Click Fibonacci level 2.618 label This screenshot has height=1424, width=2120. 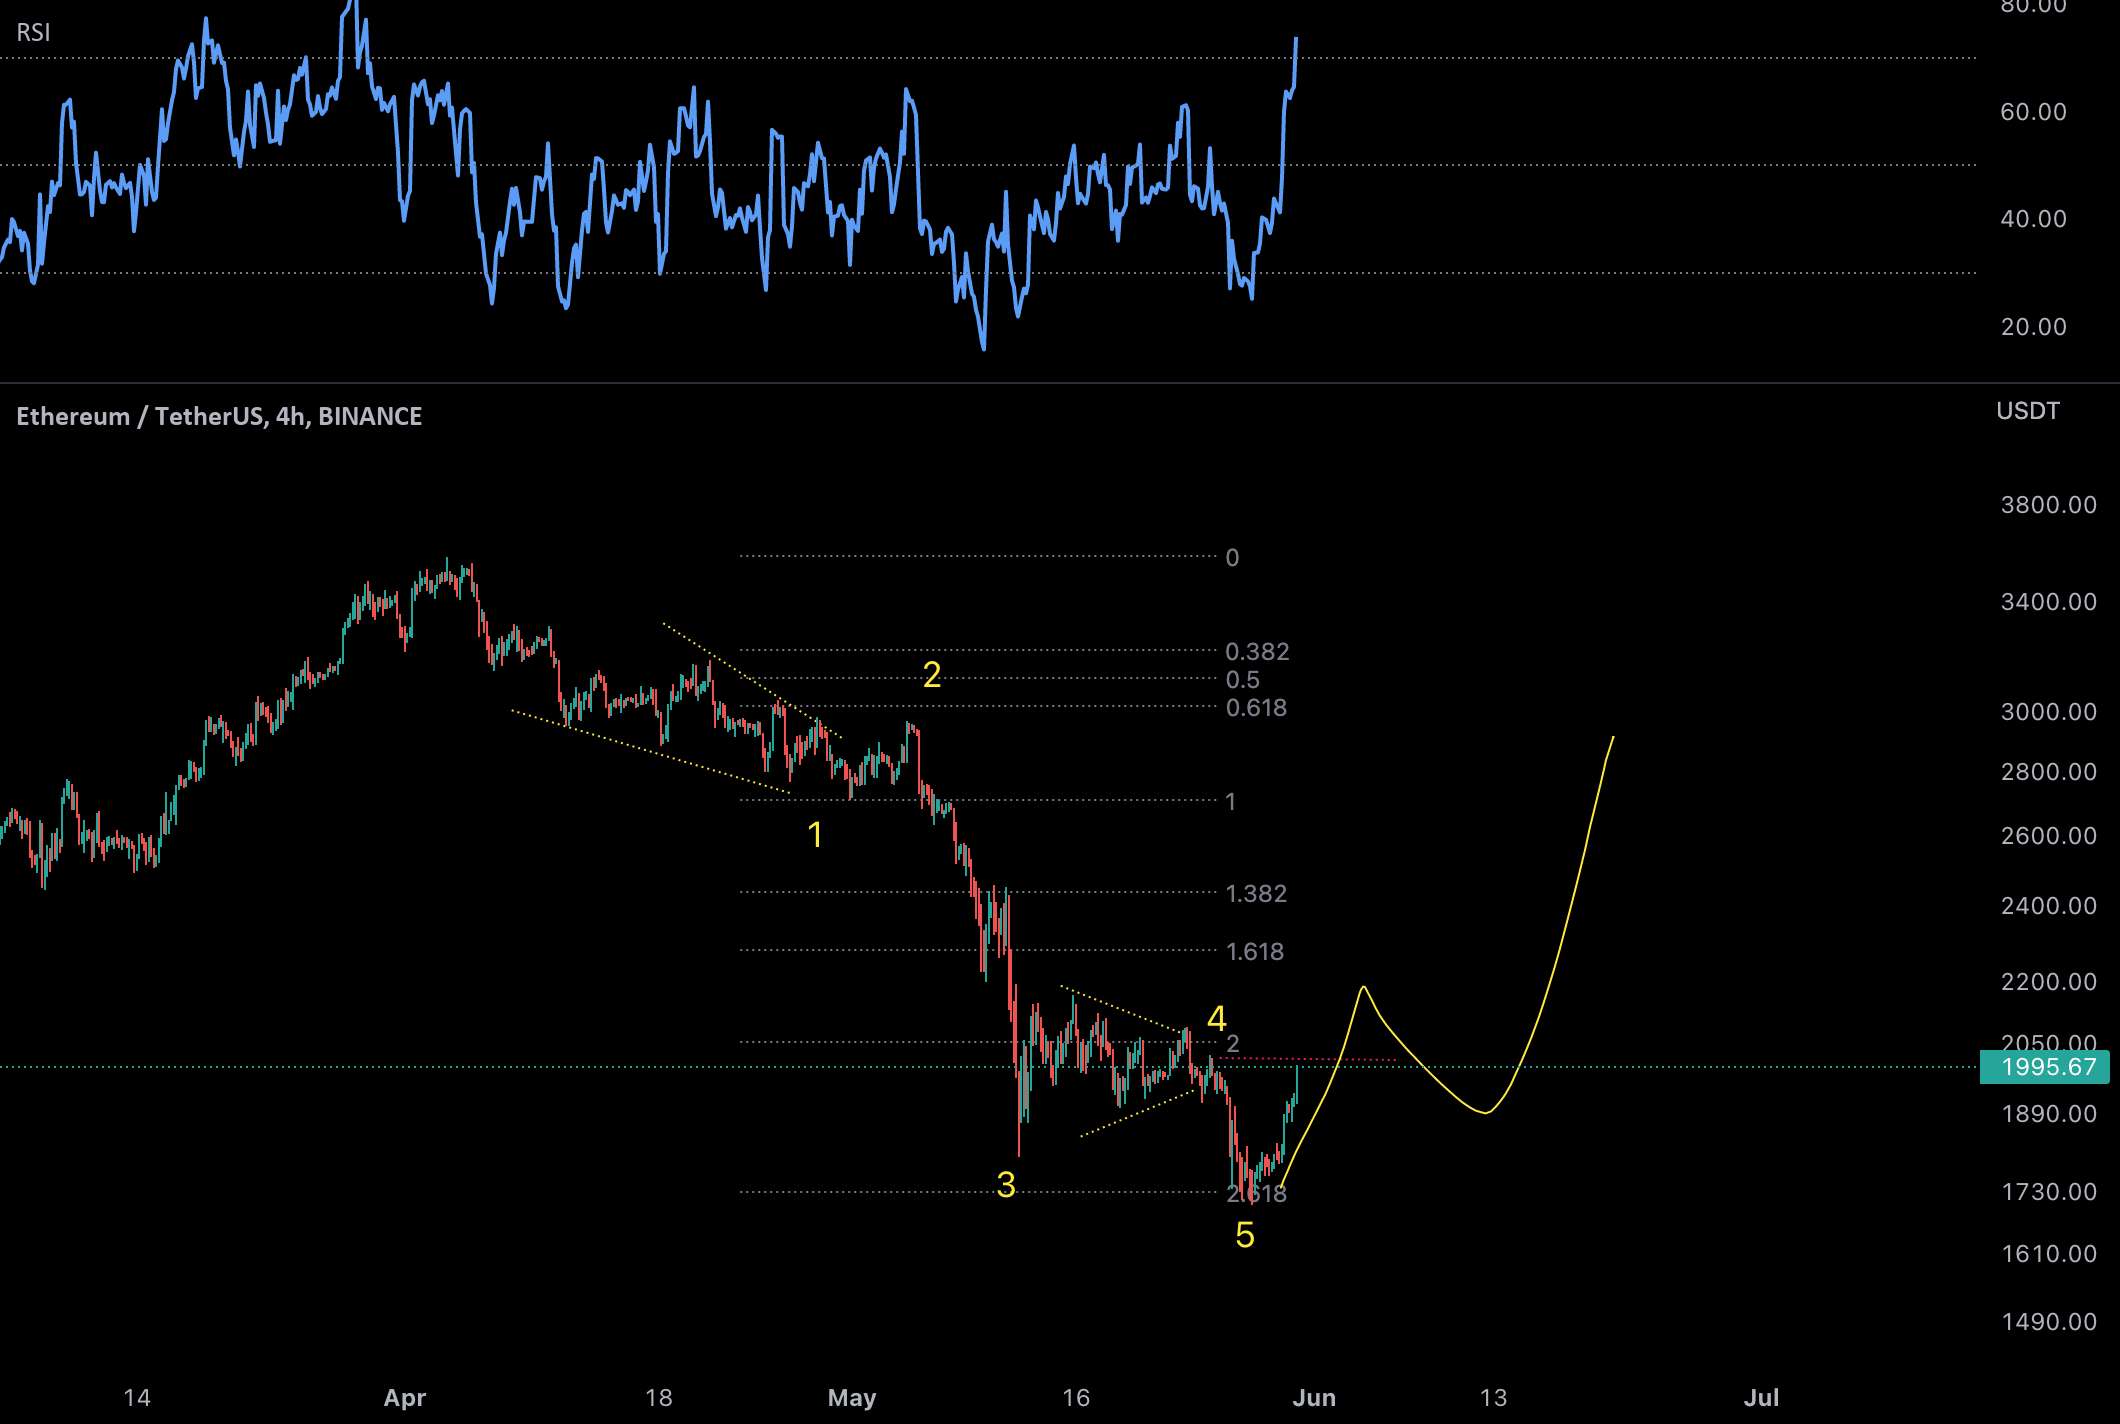tap(1256, 1193)
